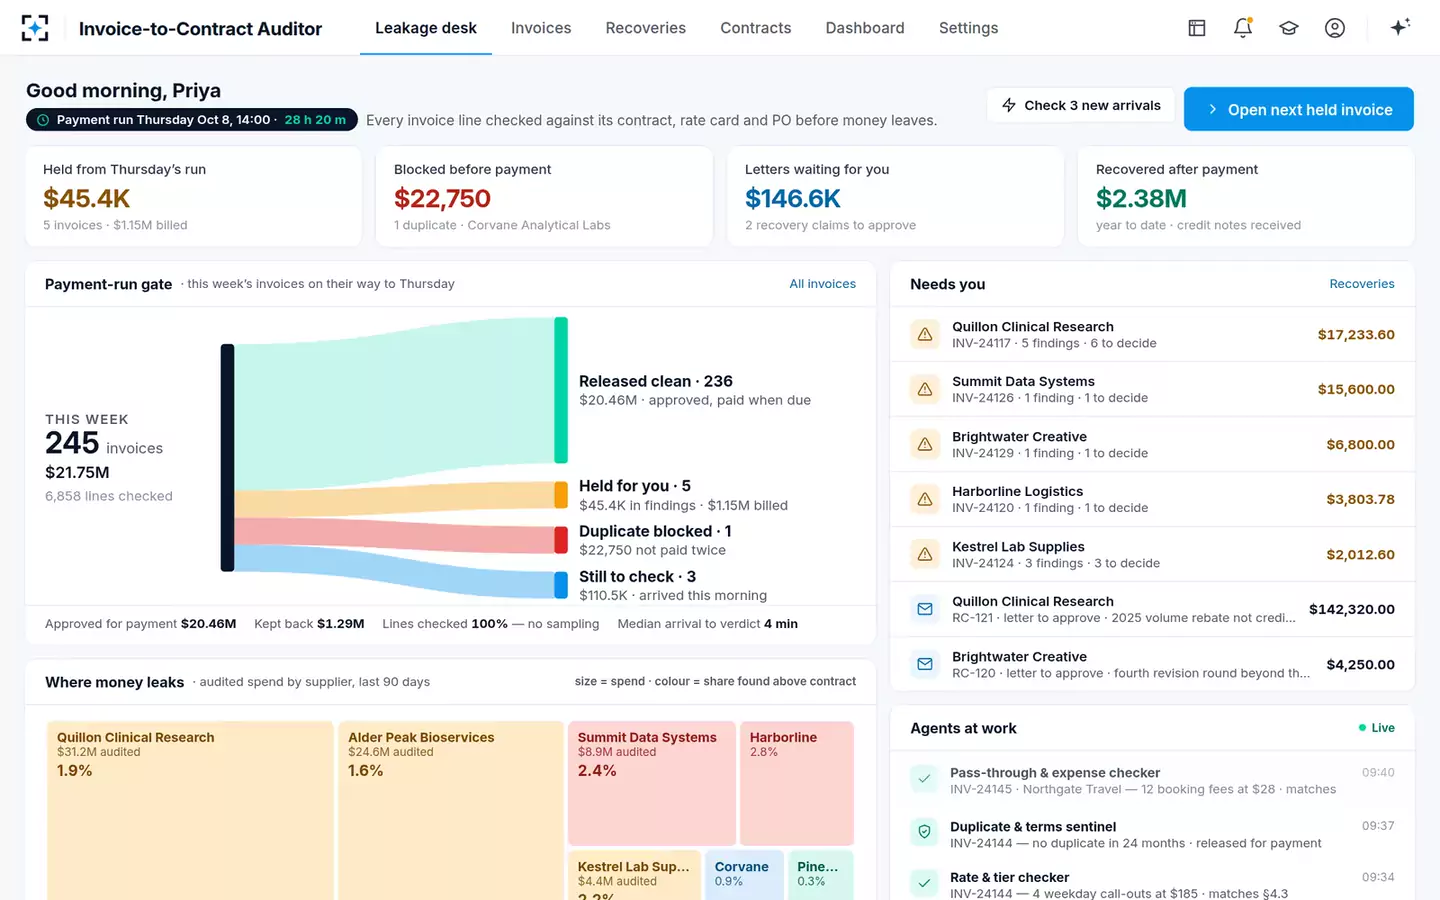Follow the All invoices link
This screenshot has height=900, width=1440.
tap(823, 284)
